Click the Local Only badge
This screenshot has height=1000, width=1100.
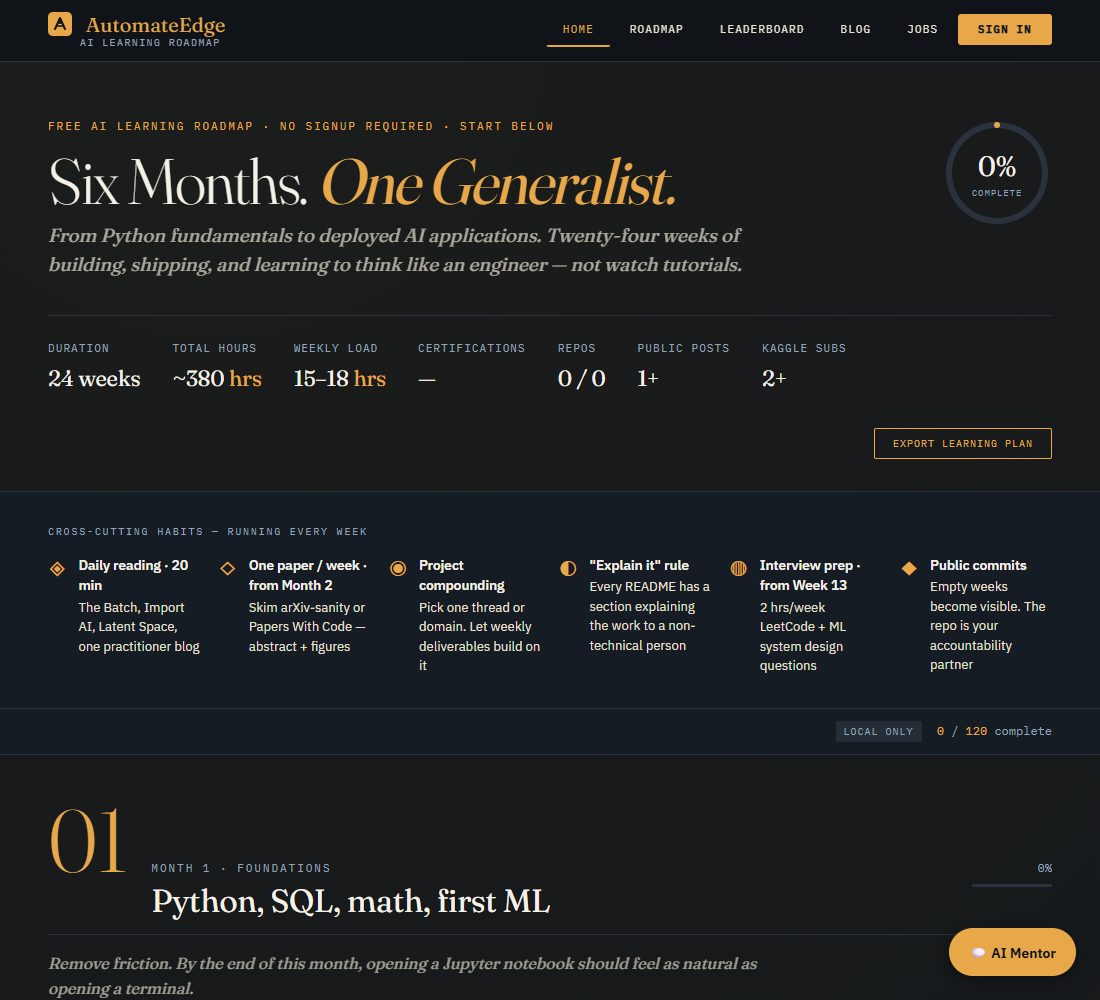[x=878, y=731]
